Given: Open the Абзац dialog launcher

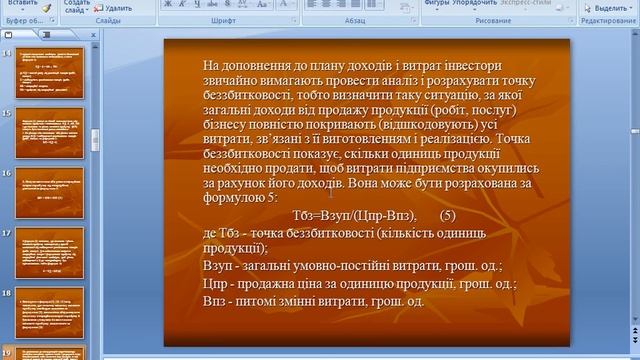Looking at the screenshot, I should [x=414, y=20].
